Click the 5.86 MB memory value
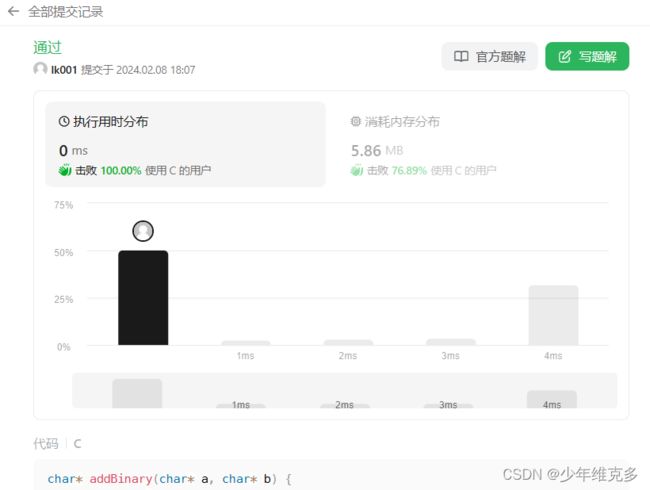This screenshot has width=650, height=490. pos(377,150)
